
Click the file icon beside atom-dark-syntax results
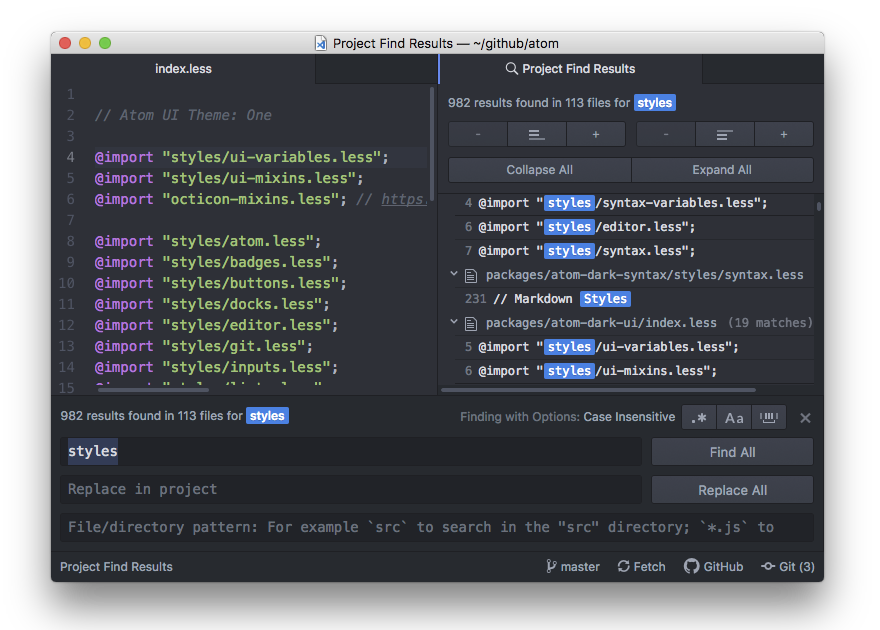471,274
